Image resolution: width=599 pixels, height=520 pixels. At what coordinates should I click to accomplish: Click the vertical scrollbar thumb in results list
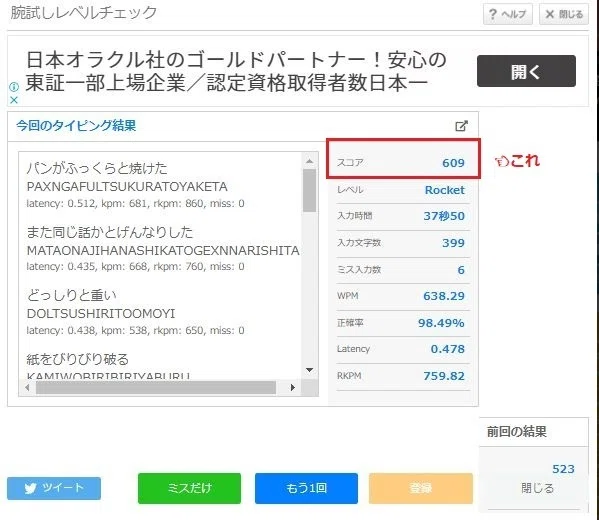[309, 190]
